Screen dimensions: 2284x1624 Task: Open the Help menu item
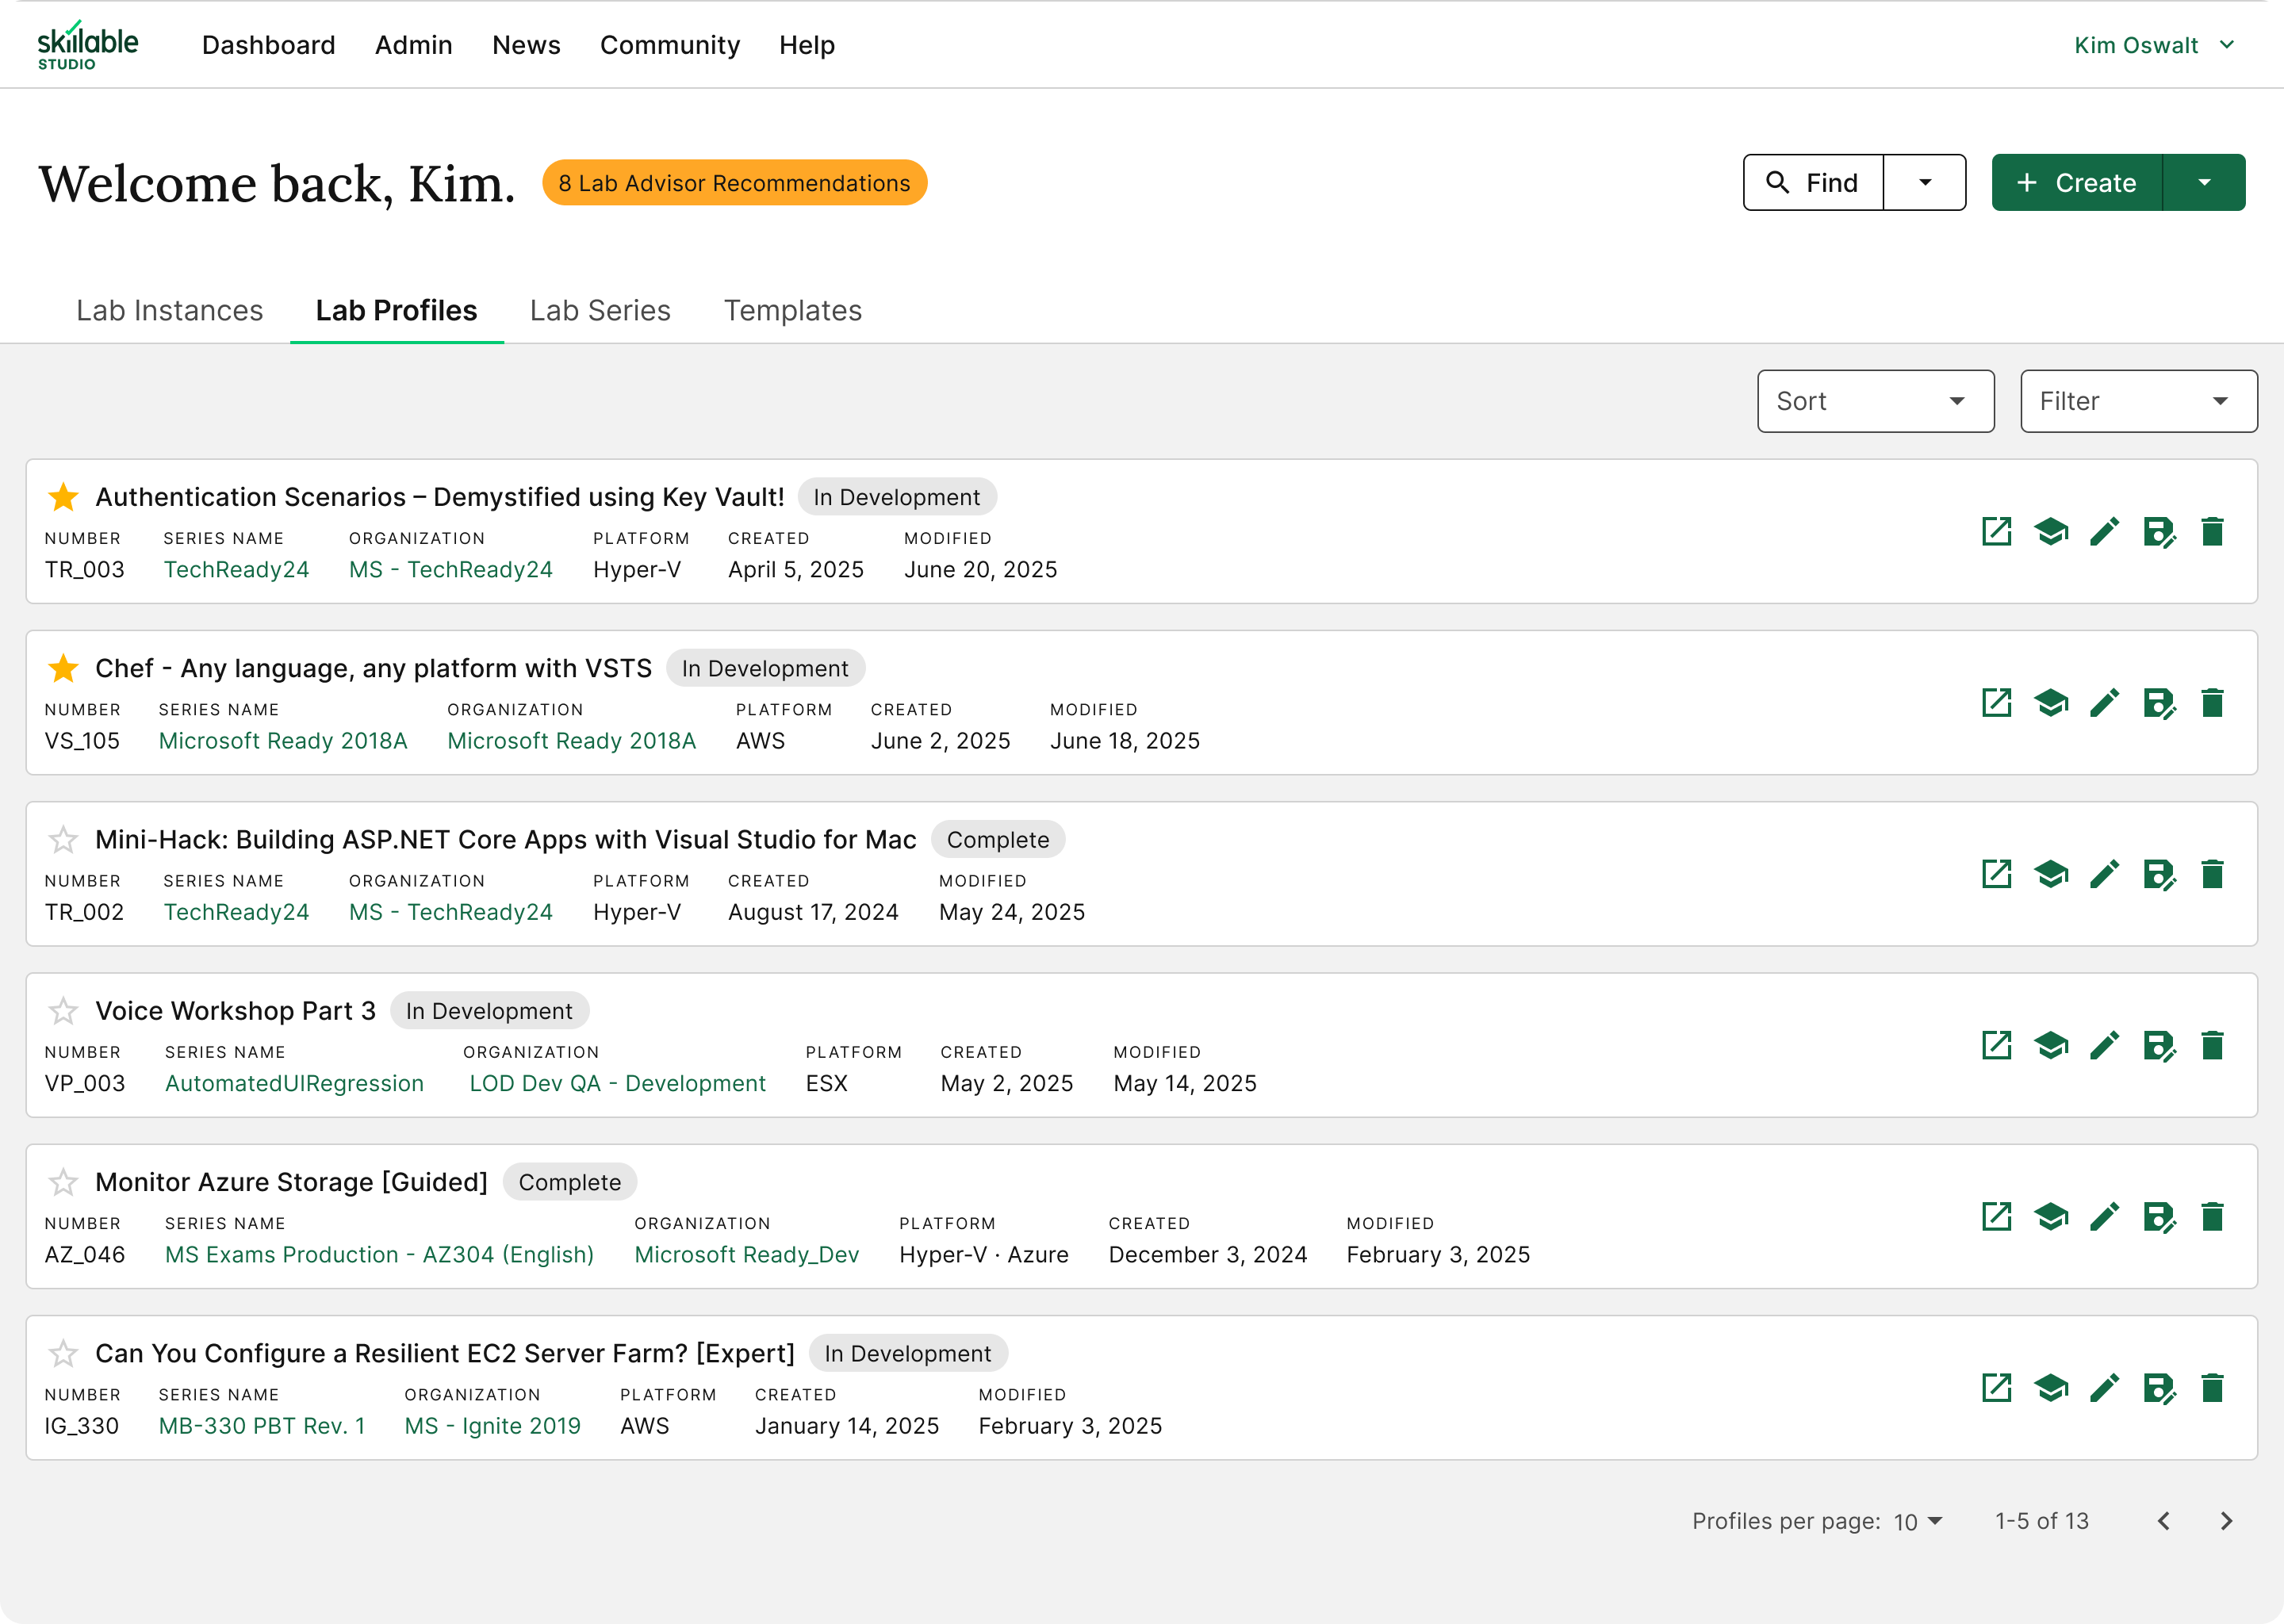(806, 45)
